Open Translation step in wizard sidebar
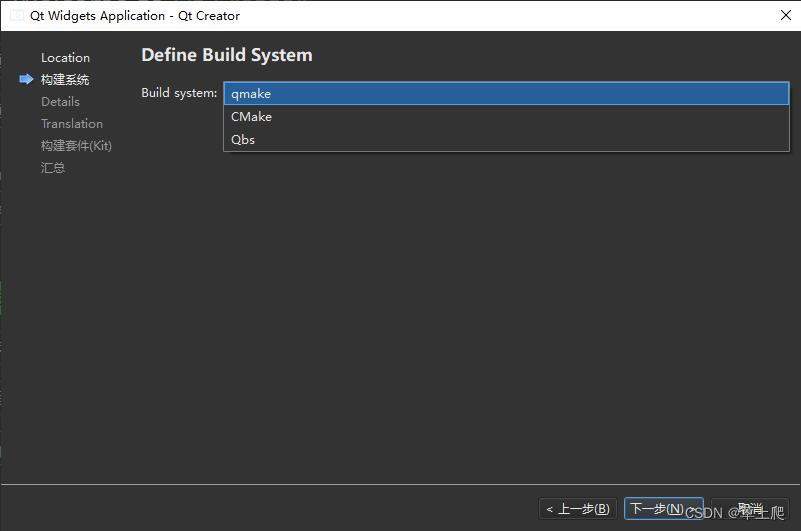The height and width of the screenshot is (531, 801). [72, 124]
